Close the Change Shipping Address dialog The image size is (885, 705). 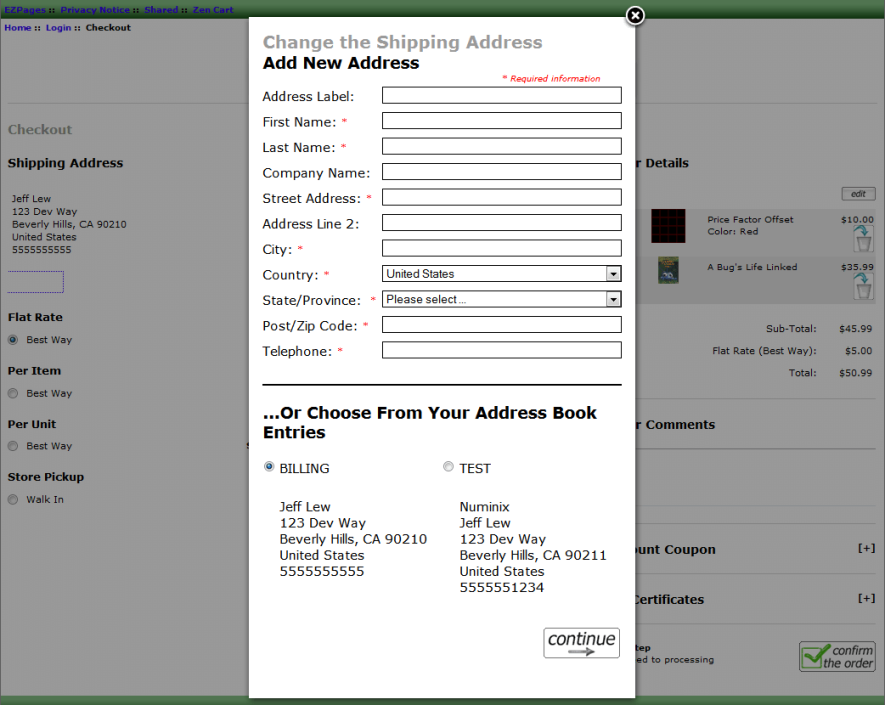pyautogui.click(x=634, y=16)
